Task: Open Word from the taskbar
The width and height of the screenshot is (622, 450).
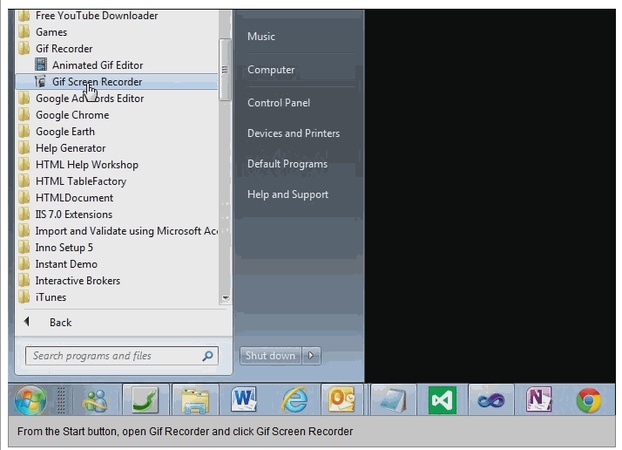Action: point(245,401)
